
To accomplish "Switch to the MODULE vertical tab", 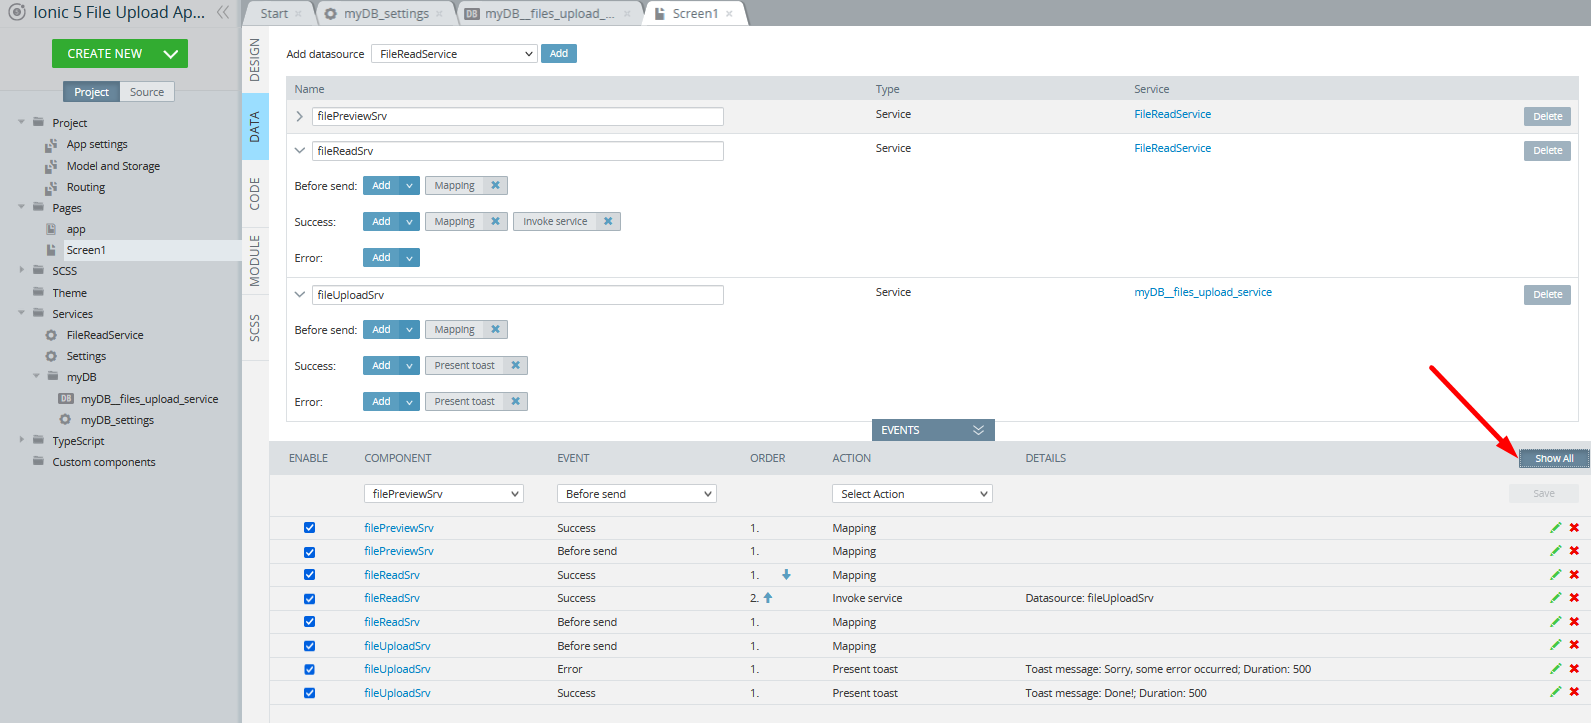I will click(x=255, y=261).
